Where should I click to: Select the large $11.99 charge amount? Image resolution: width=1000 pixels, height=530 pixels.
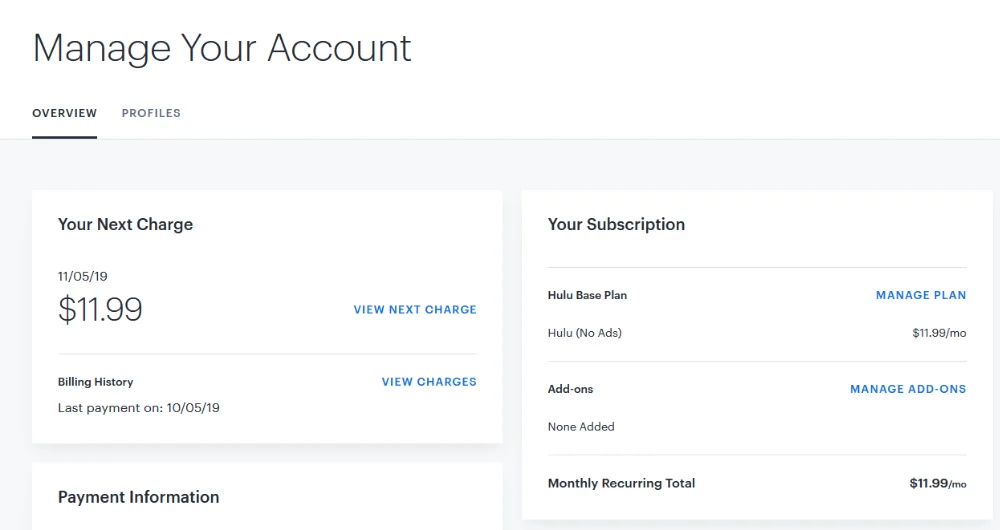100,309
